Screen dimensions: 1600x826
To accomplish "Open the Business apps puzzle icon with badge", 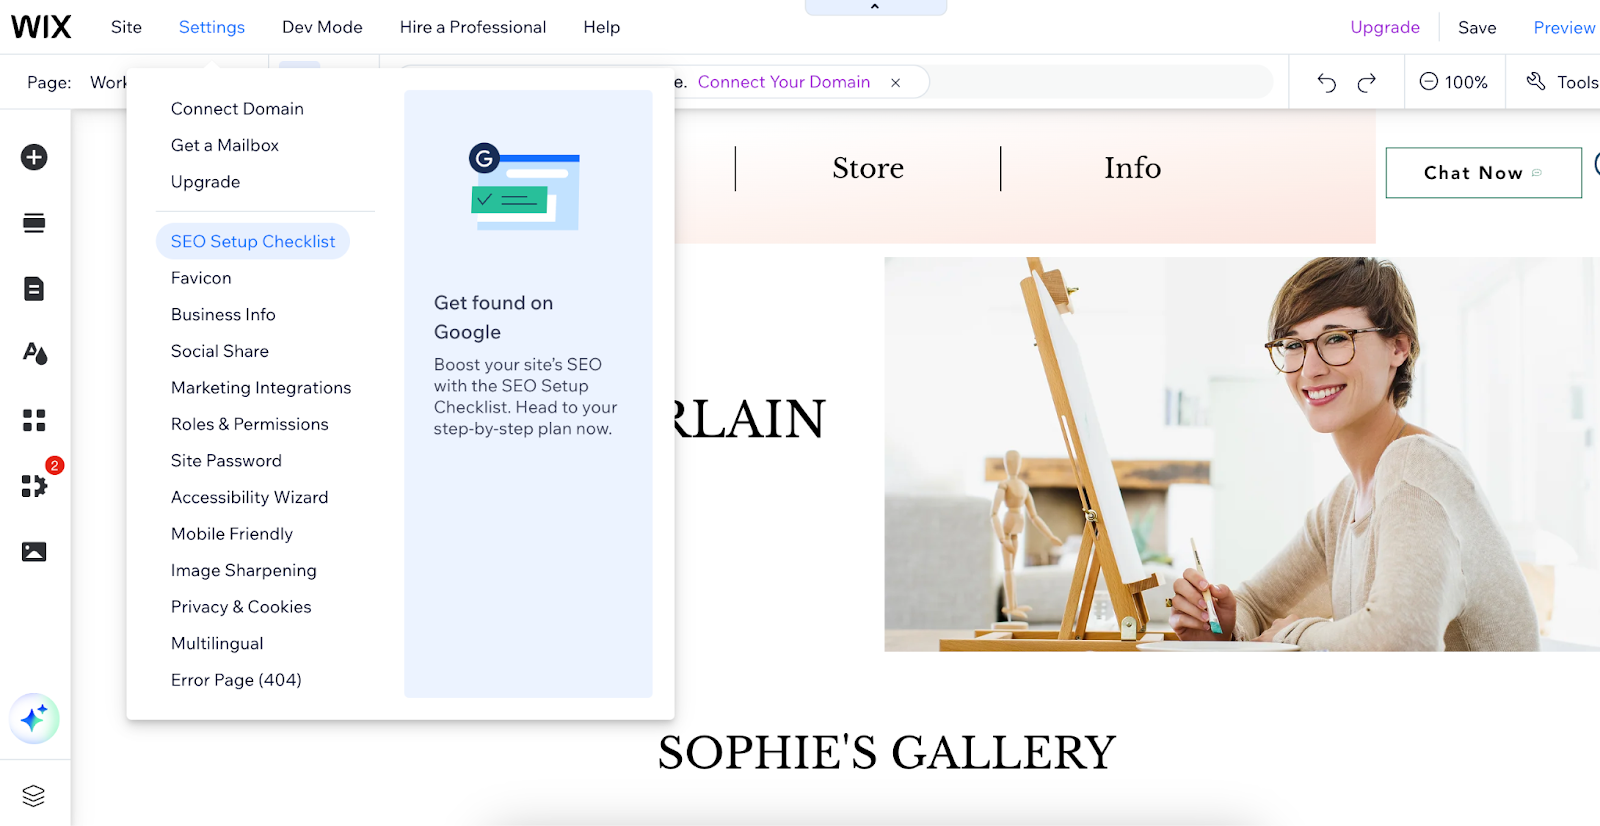I will (34, 485).
